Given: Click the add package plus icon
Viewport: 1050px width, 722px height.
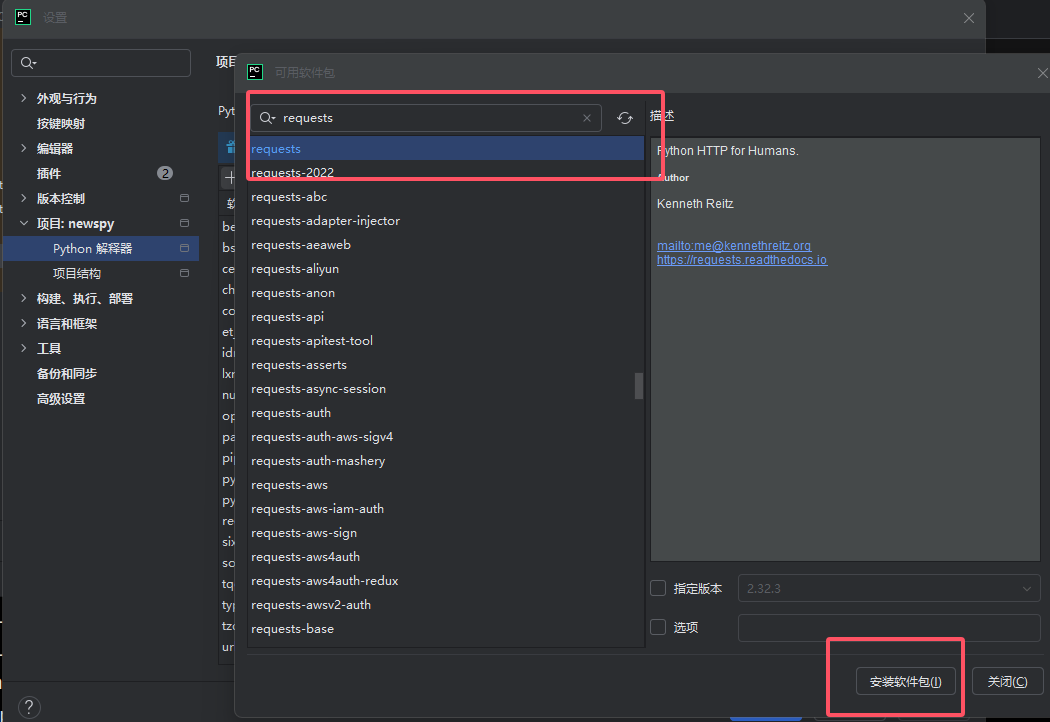Looking at the screenshot, I should click(x=230, y=177).
